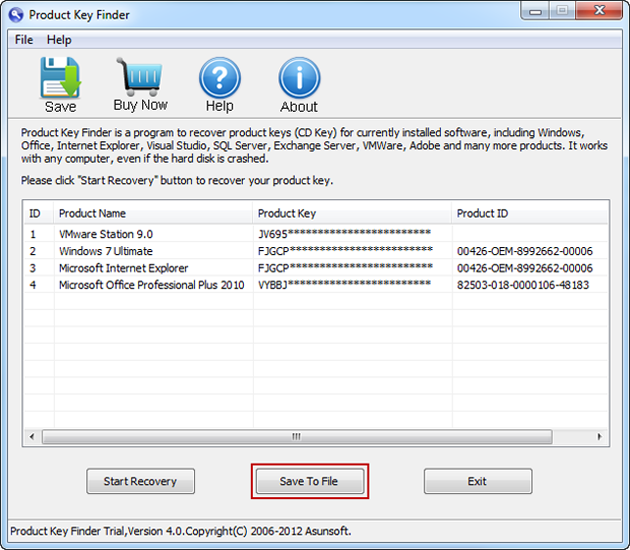Screen dimensions: 630x550
Task: Click product ID 82503-018-0000106-48183
Action: coord(523,285)
